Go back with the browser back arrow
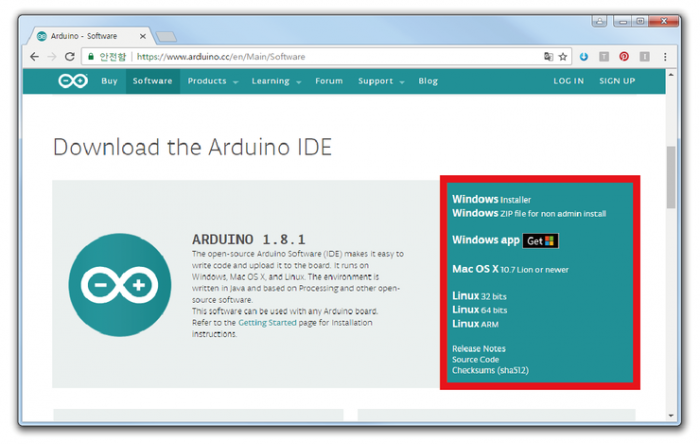 34,57
